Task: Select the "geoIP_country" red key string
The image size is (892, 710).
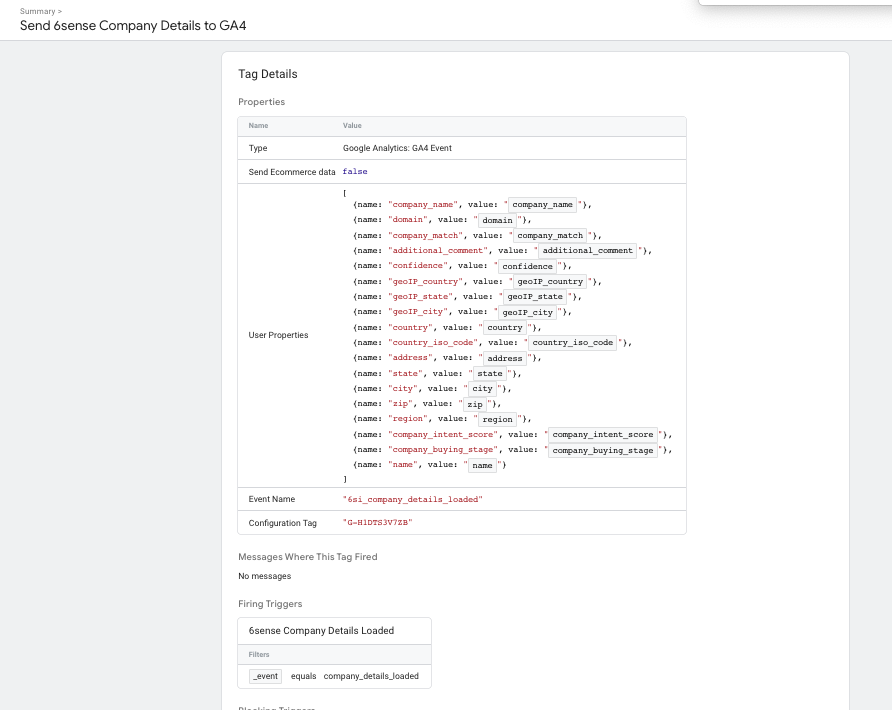Action: pos(426,282)
